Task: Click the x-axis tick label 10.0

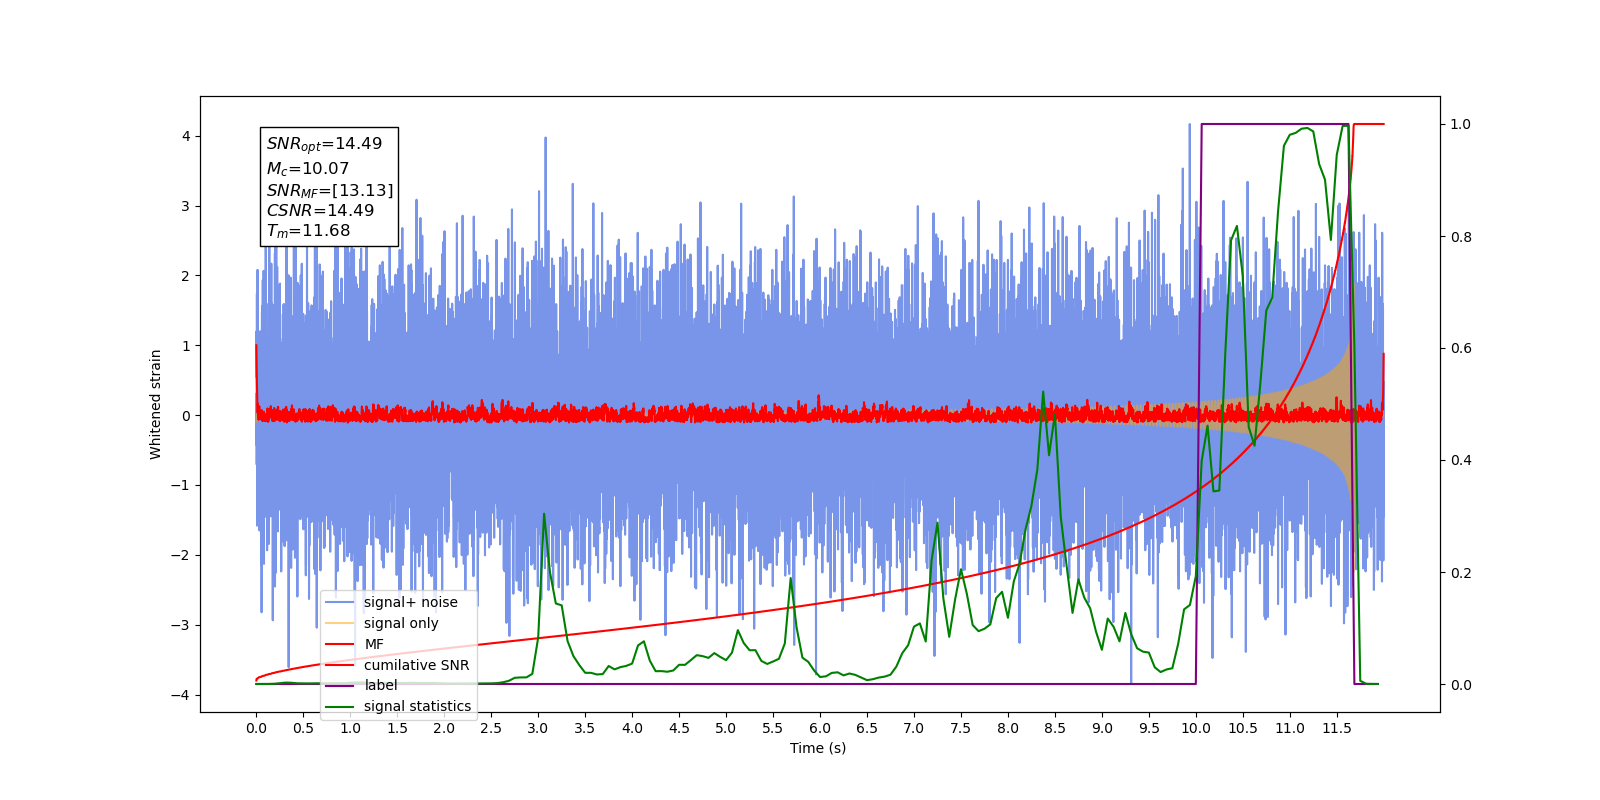Action: click(x=1196, y=728)
